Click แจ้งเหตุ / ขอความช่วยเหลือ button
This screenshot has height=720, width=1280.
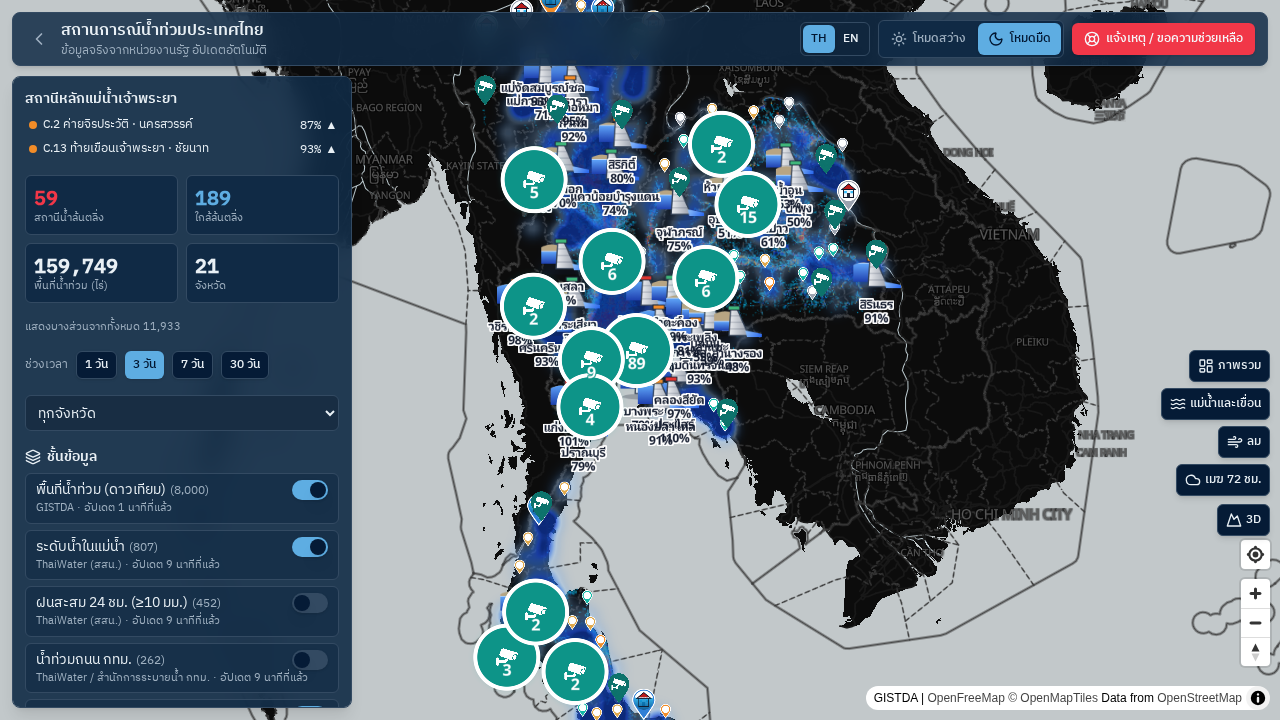(1163, 39)
